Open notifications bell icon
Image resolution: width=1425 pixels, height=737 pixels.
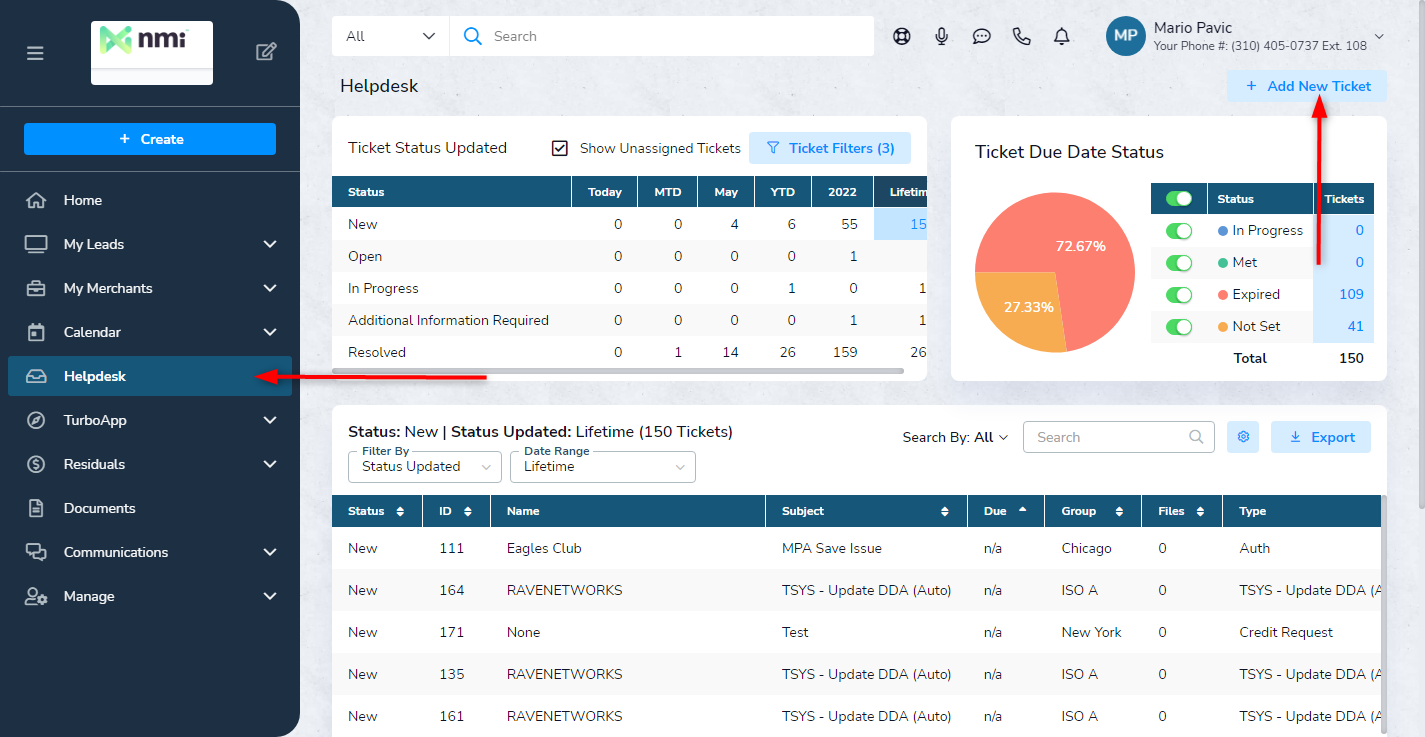[x=1062, y=36]
